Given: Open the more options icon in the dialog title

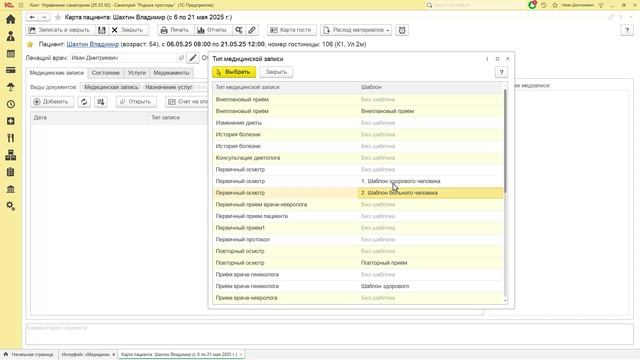Looking at the screenshot, I should tap(487, 59).
